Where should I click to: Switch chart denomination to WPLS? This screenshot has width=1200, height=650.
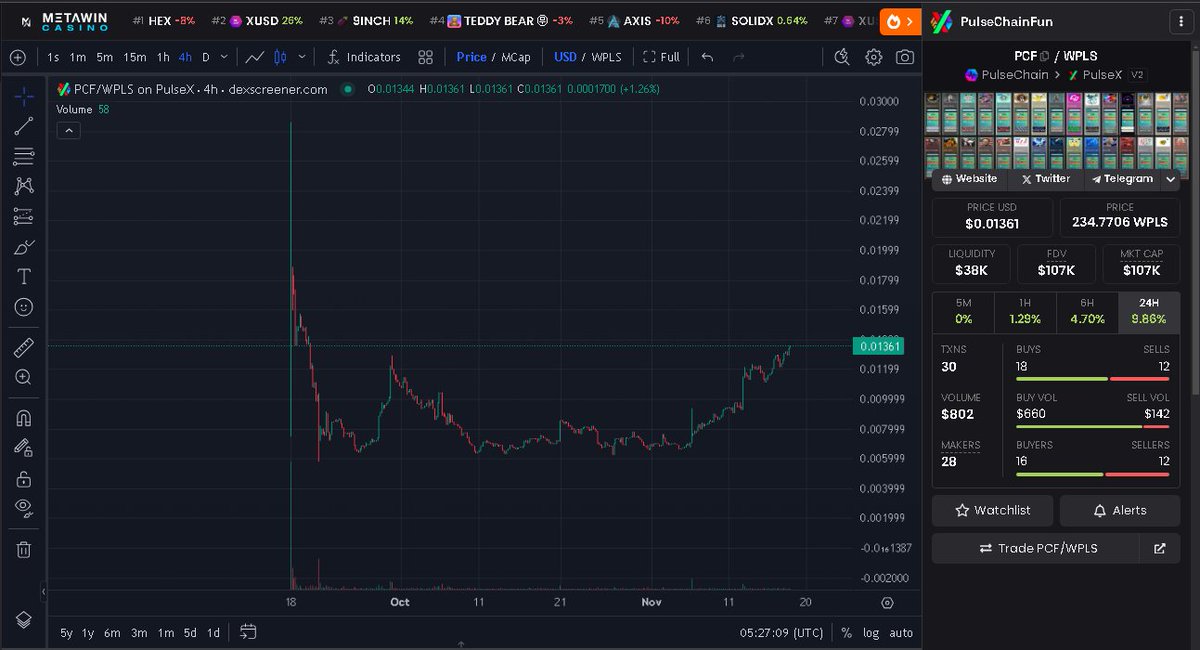click(x=606, y=57)
